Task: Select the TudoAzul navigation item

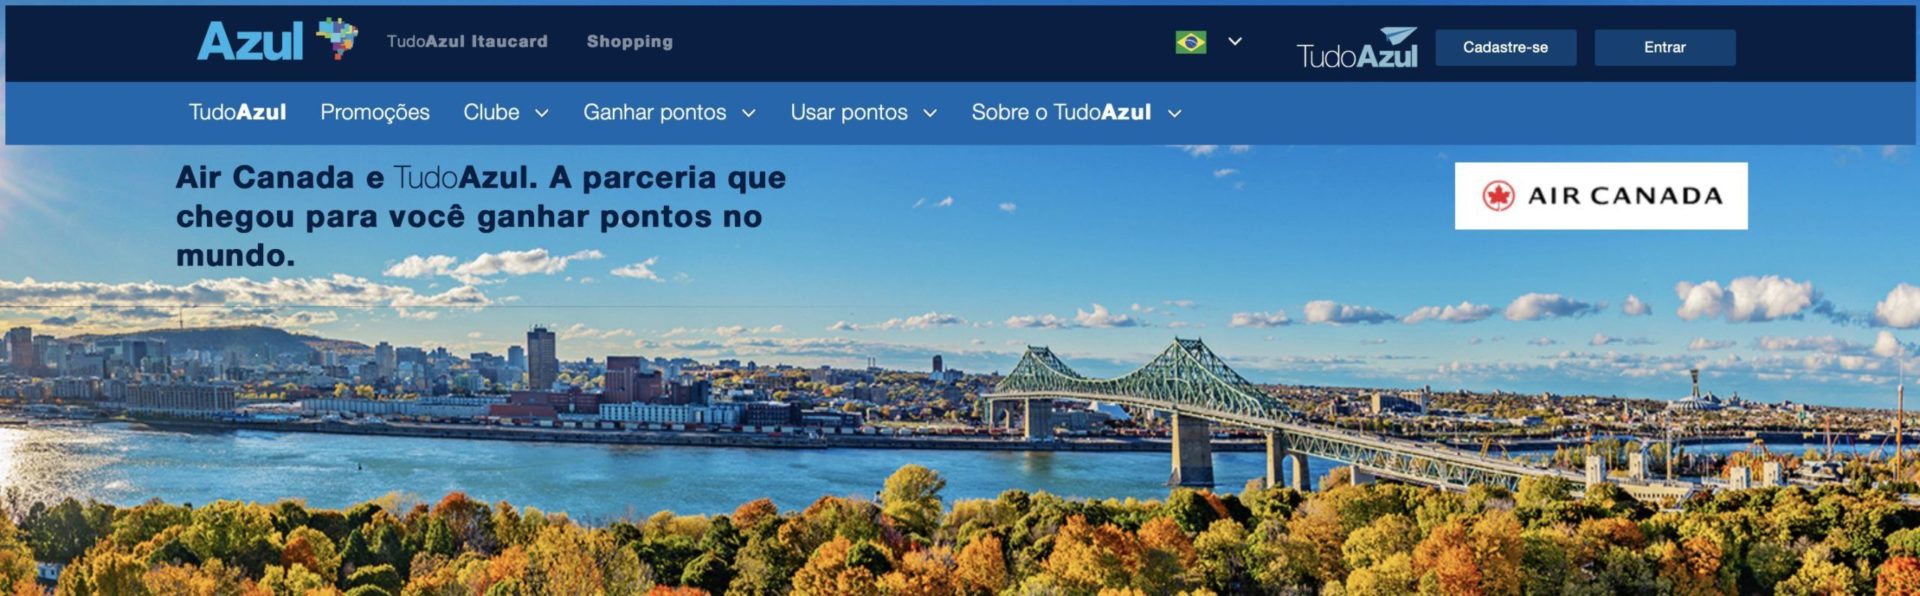Action: pyautogui.click(x=237, y=112)
